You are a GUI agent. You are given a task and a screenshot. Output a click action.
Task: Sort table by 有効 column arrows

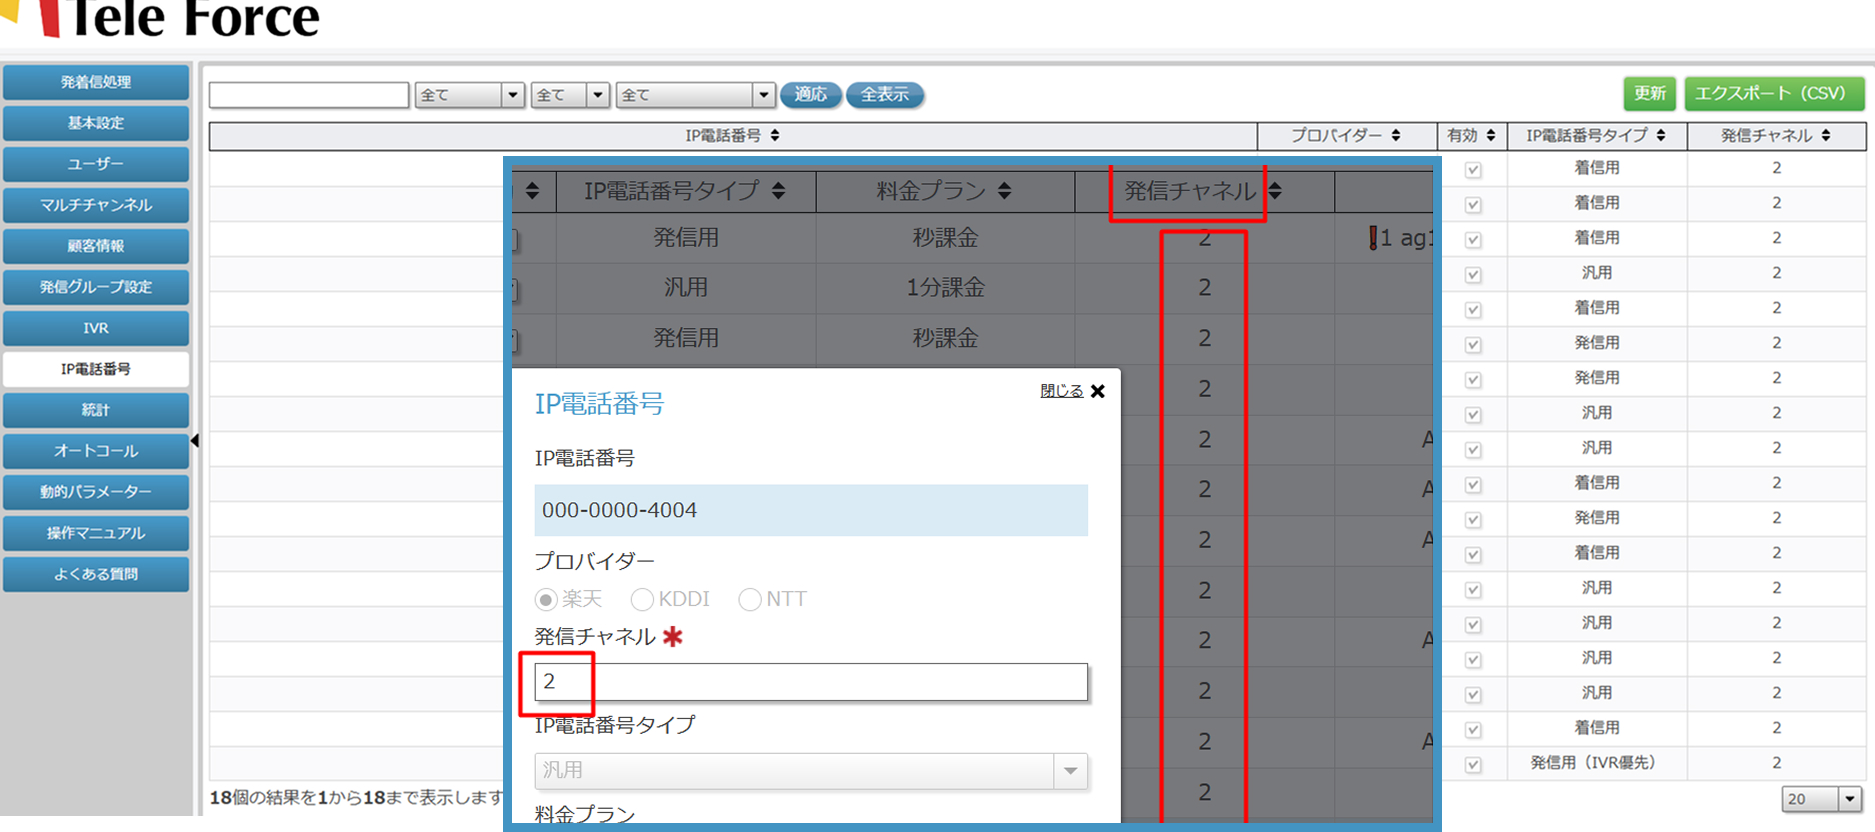click(x=1490, y=136)
